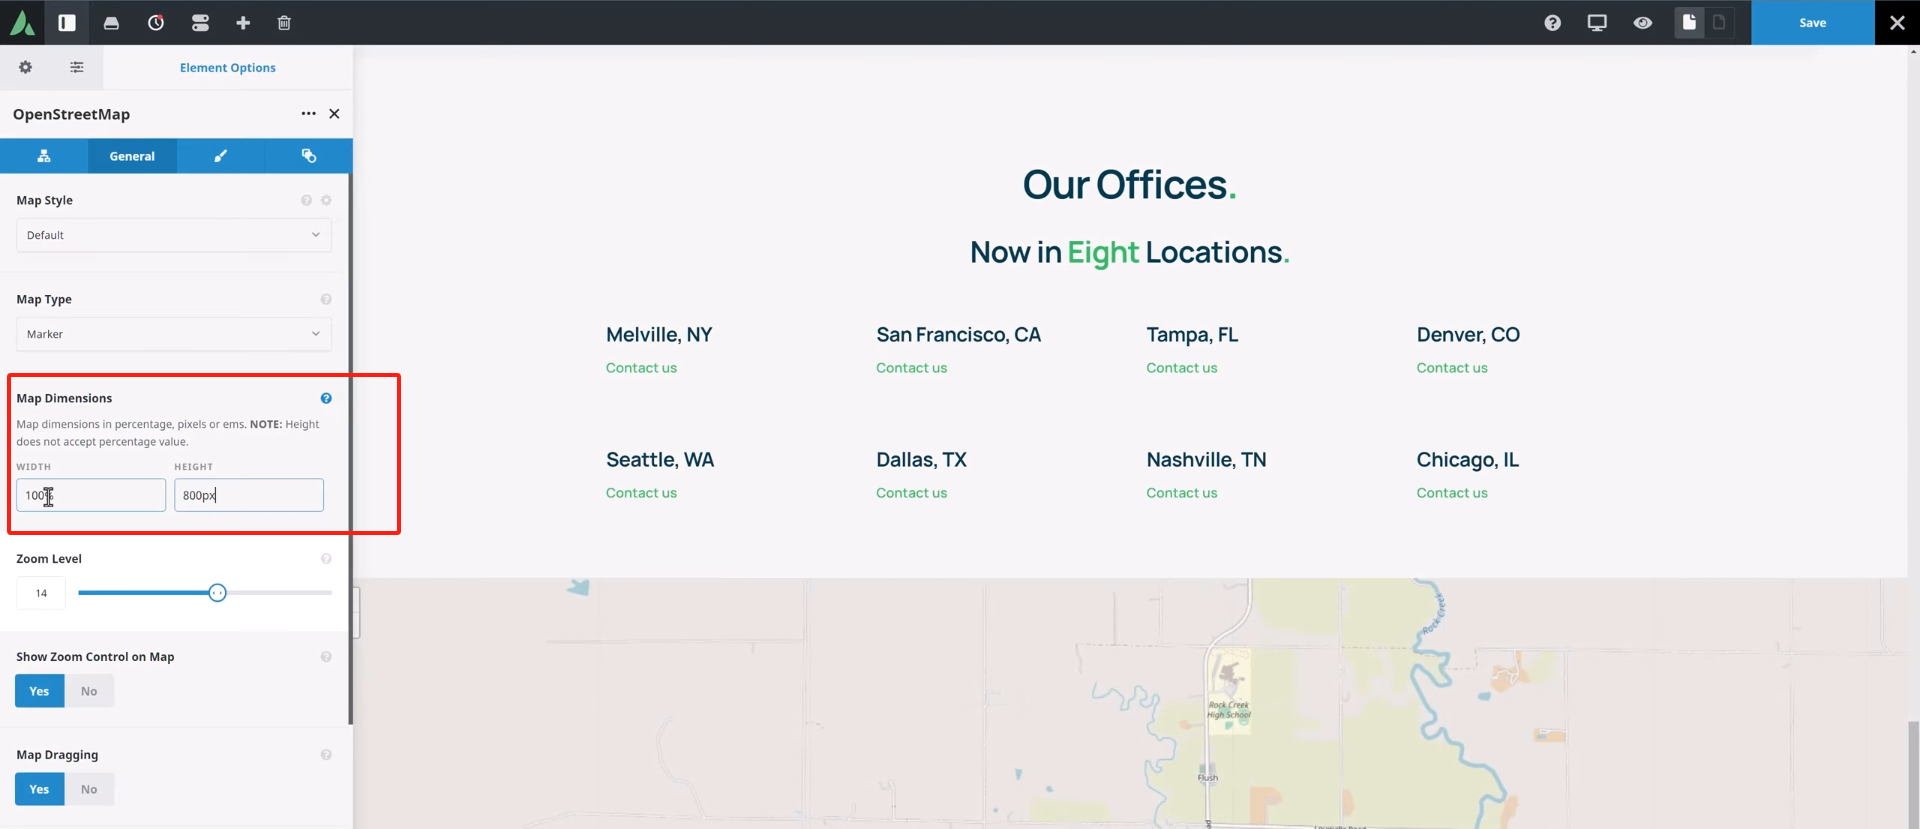Click the Zoom Level slider handle
This screenshot has height=829, width=1920.
tap(217, 593)
